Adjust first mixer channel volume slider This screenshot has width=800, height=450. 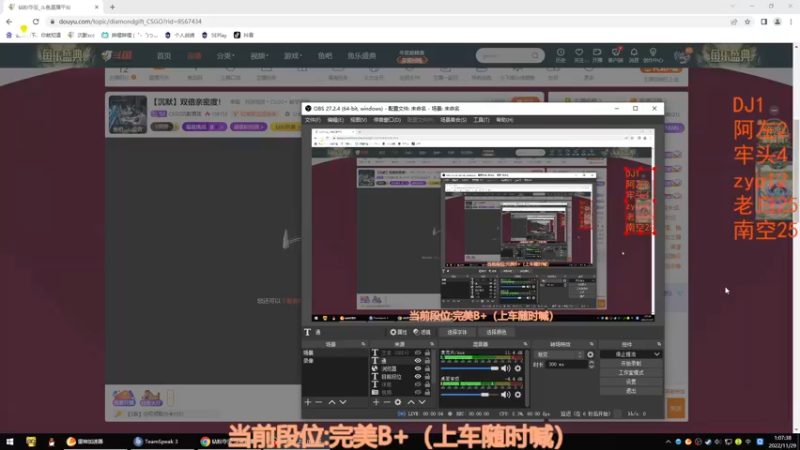[469, 368]
